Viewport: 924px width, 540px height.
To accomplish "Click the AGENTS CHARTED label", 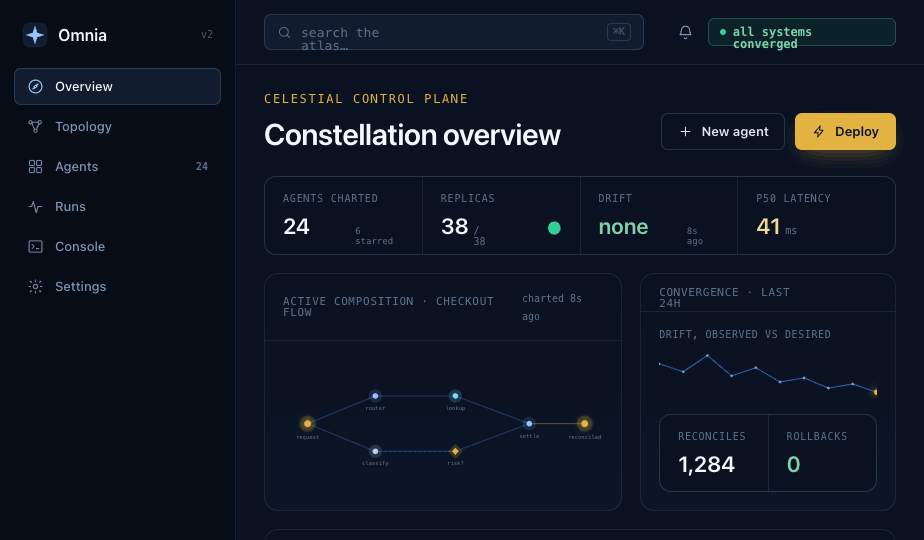I will [x=330, y=199].
